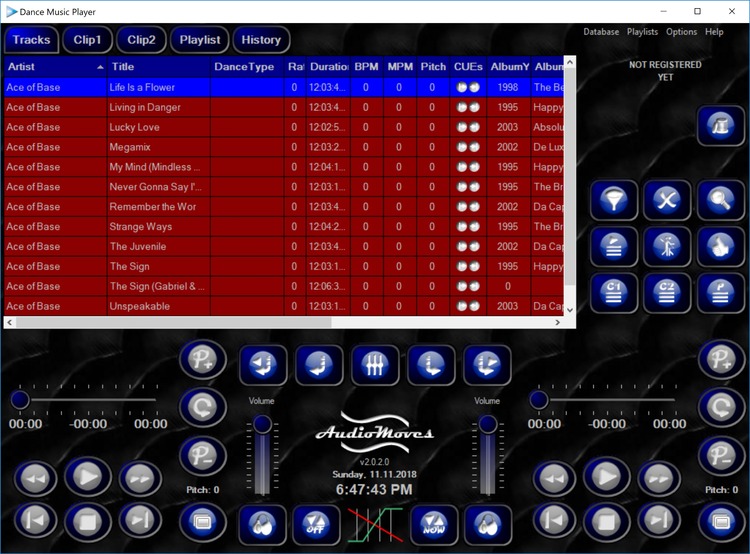Switch to the Playlist tab

(200, 40)
